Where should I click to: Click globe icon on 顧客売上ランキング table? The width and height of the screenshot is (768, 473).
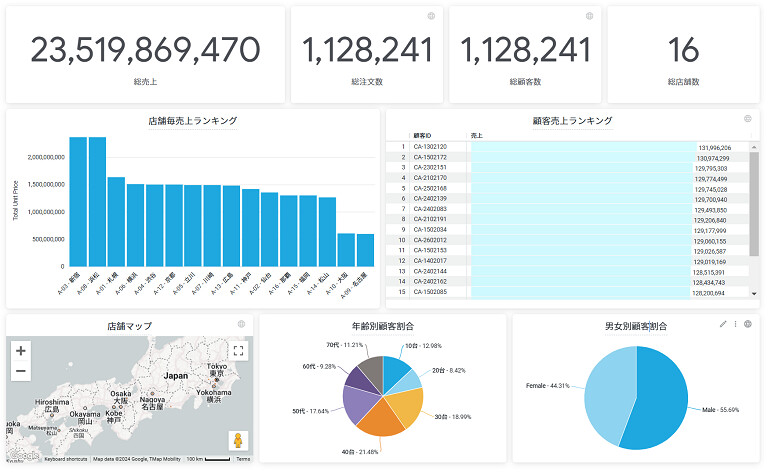[747, 119]
